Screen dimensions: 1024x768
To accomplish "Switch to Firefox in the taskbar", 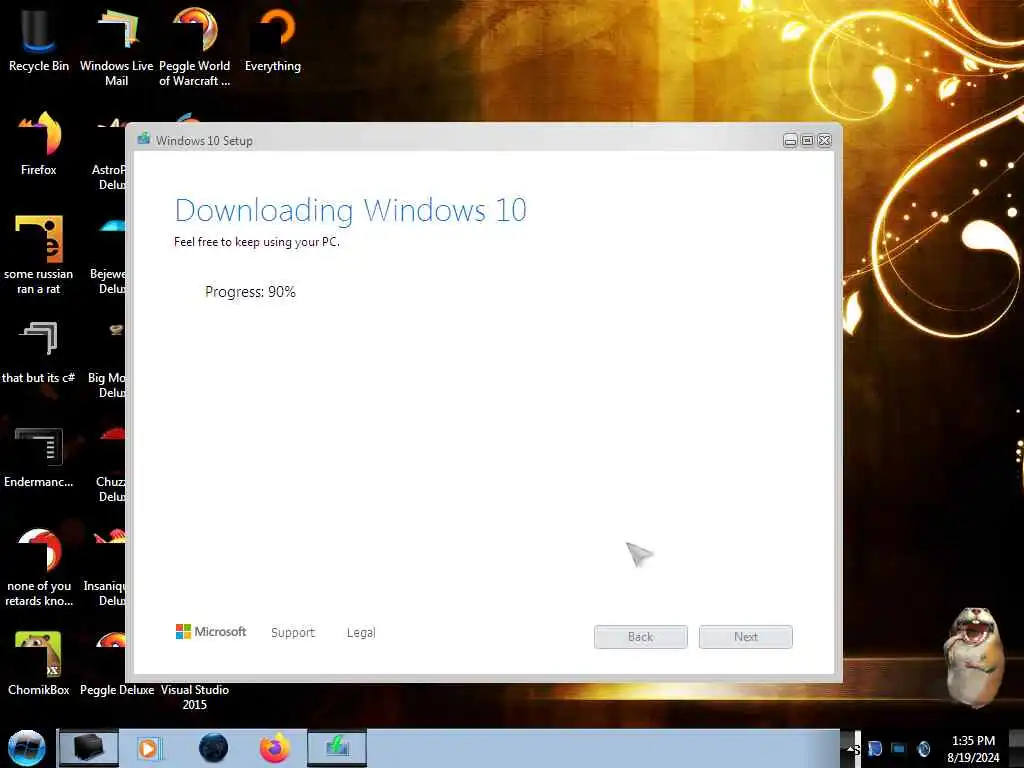I will (275, 748).
